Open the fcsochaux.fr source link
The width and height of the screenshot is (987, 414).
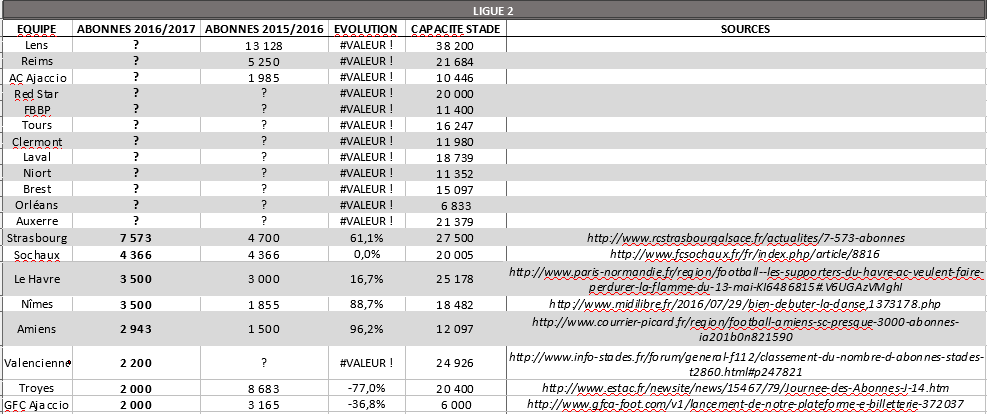745,254
